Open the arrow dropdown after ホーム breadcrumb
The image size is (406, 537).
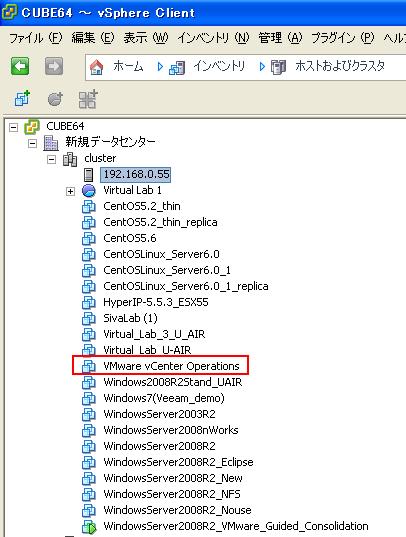160,66
